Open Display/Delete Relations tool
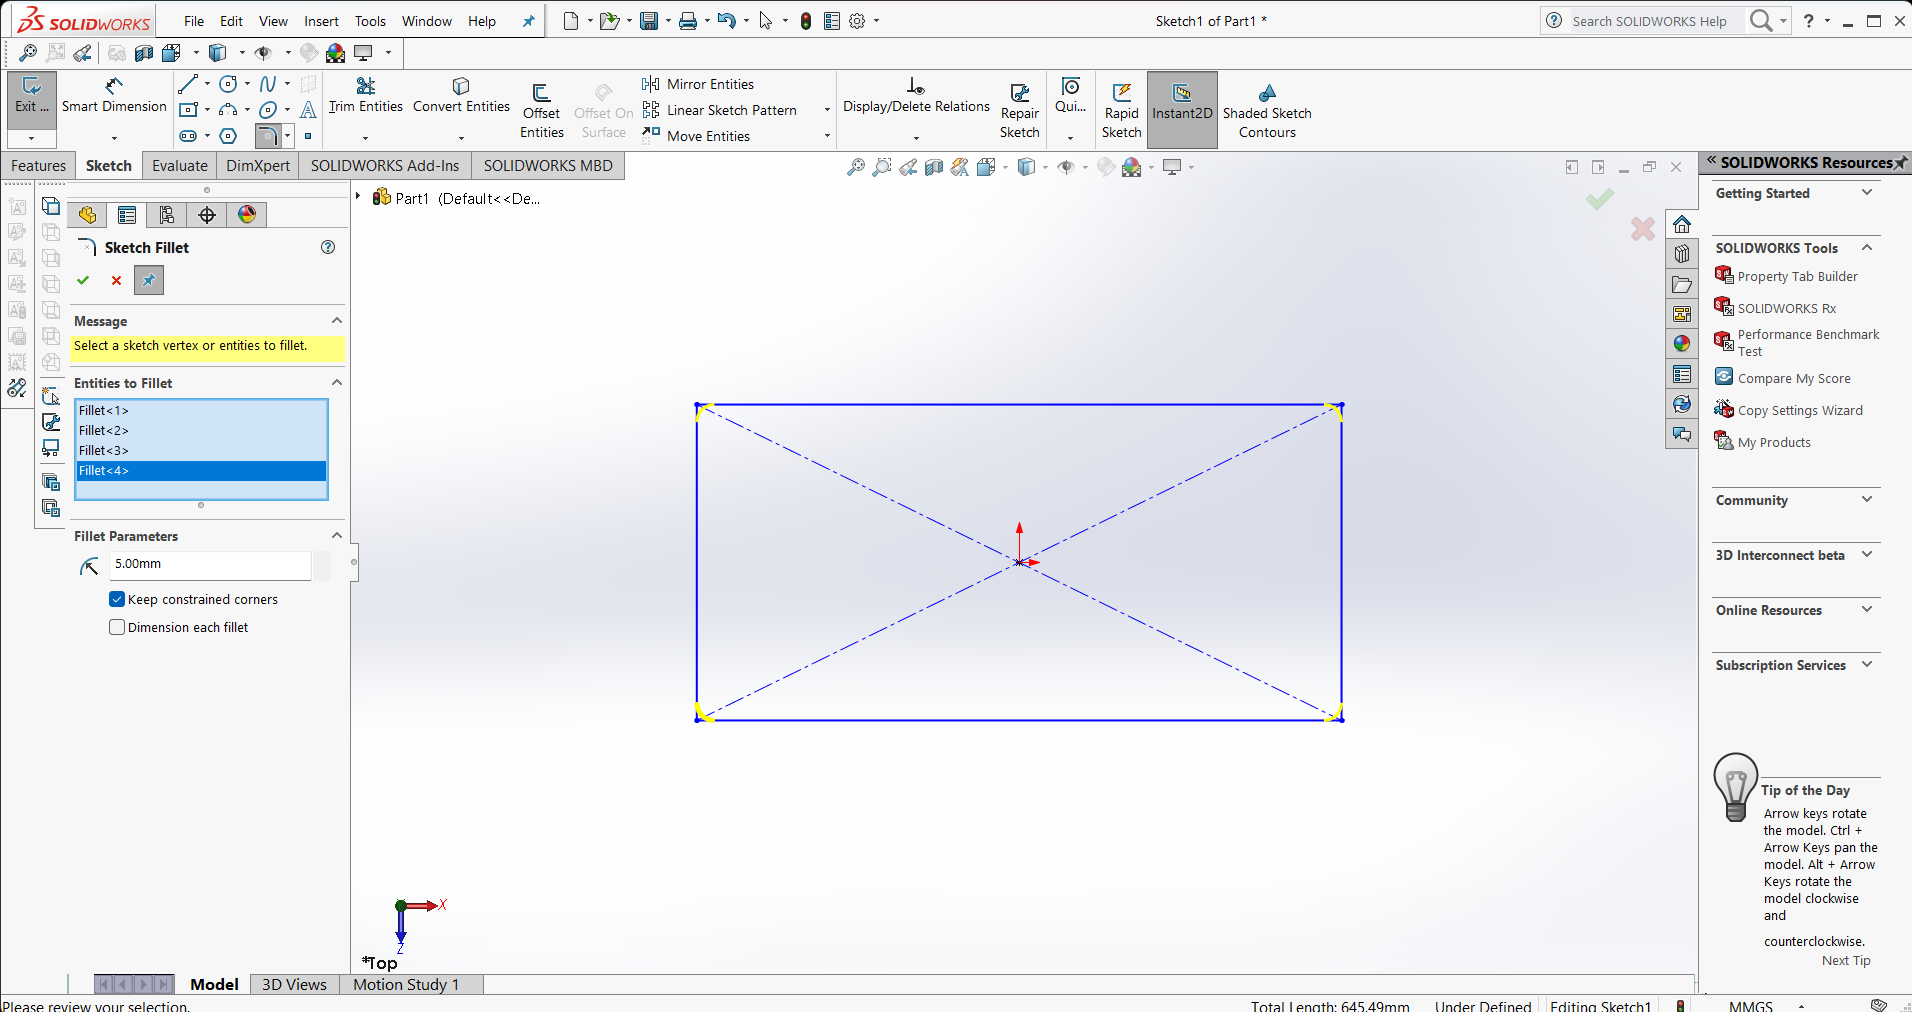 point(916,96)
